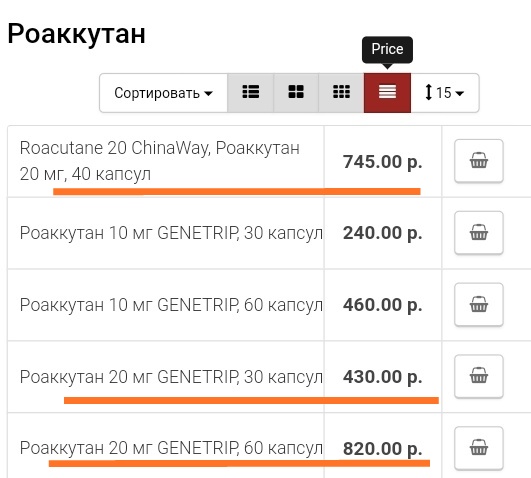Click the 820.00 р. price cell

(x=383, y=449)
